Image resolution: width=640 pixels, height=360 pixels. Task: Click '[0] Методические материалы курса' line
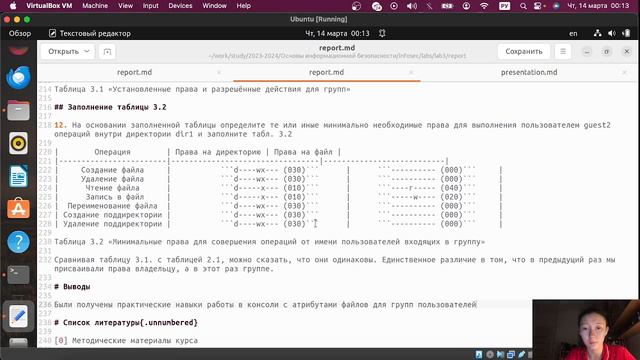point(126,340)
